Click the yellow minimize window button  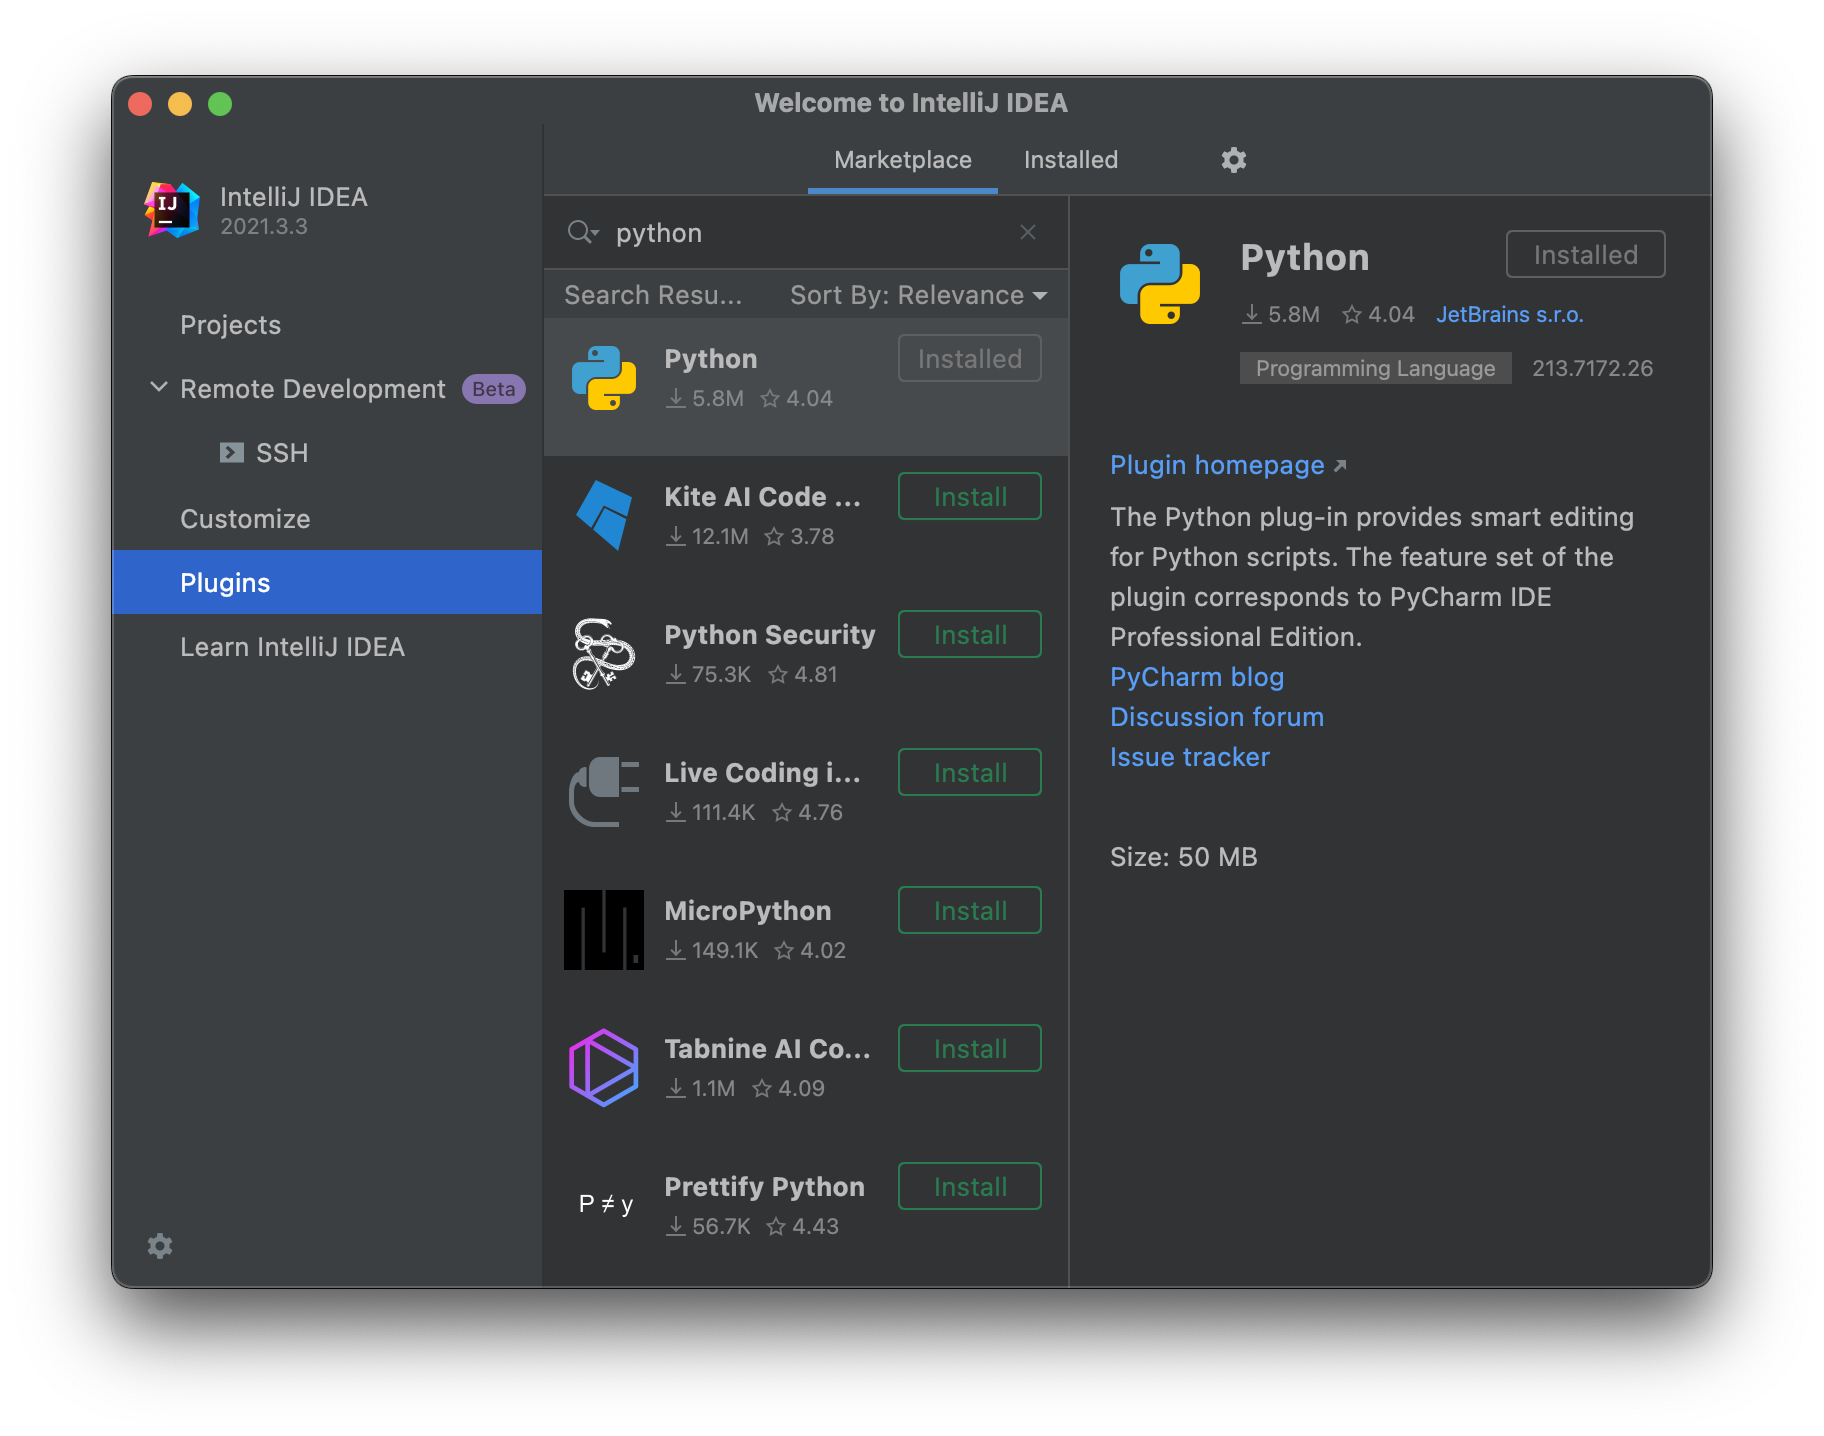180,104
